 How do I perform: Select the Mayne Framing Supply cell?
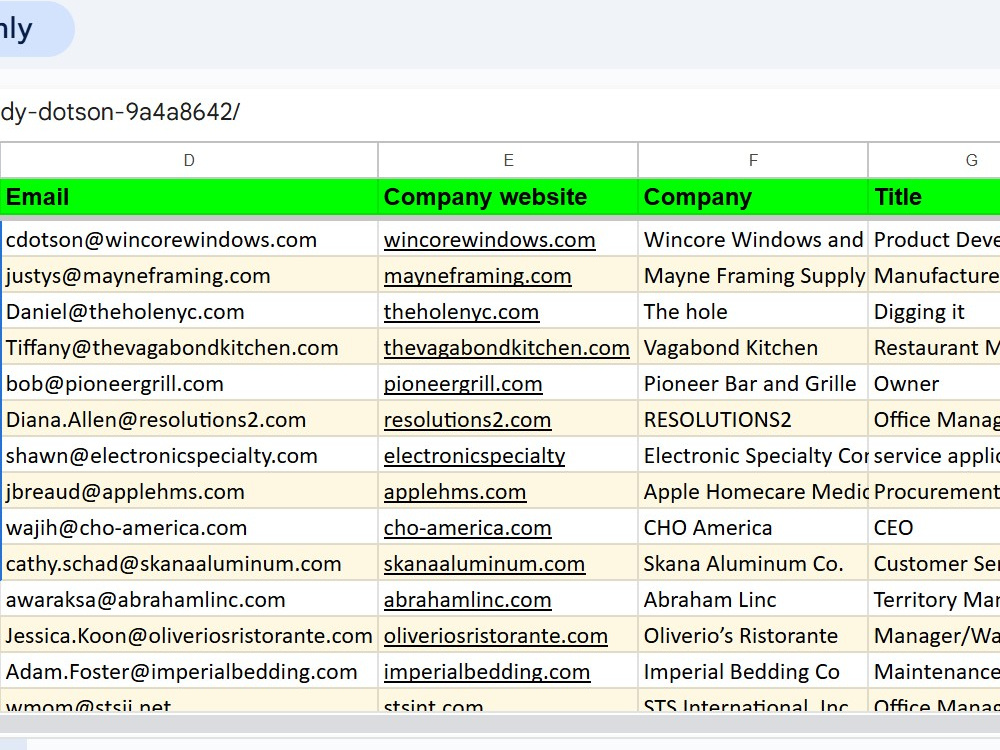pyautogui.click(x=753, y=276)
